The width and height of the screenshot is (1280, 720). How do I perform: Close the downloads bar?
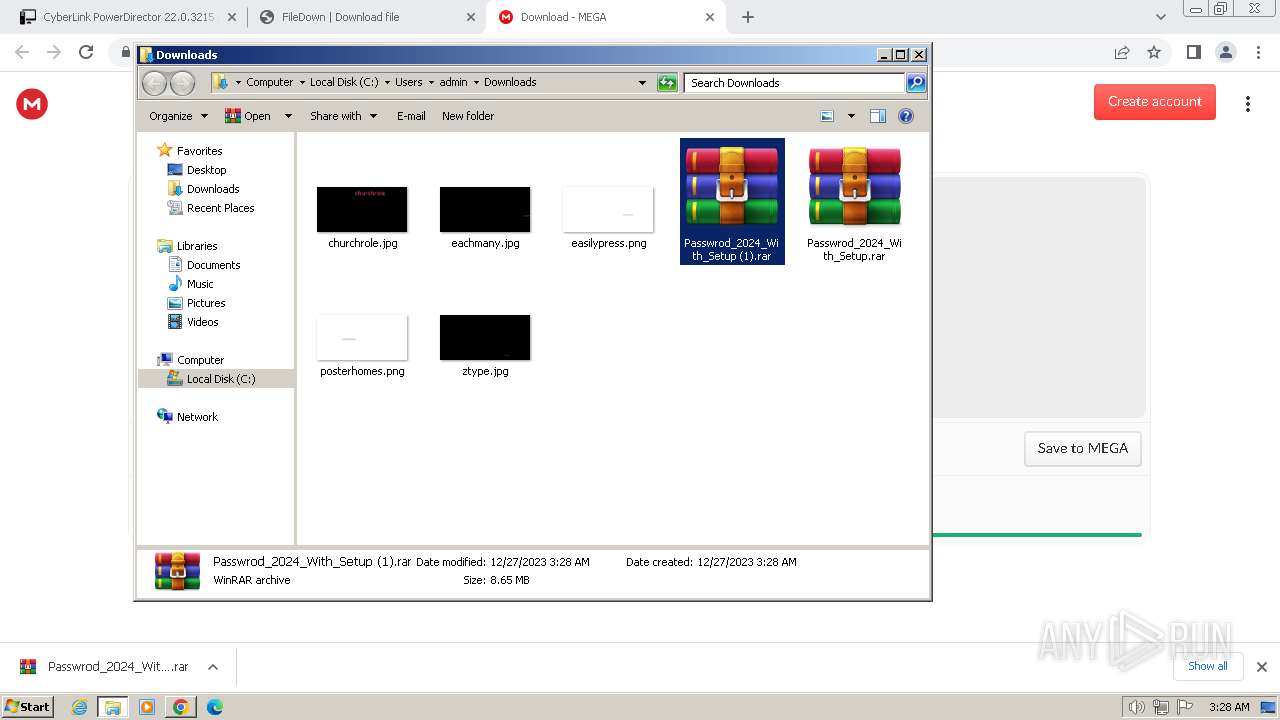click(1262, 667)
